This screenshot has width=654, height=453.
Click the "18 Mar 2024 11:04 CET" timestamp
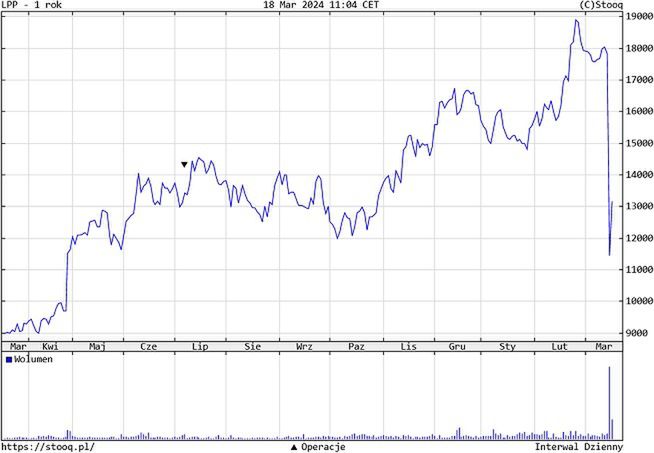321,5
